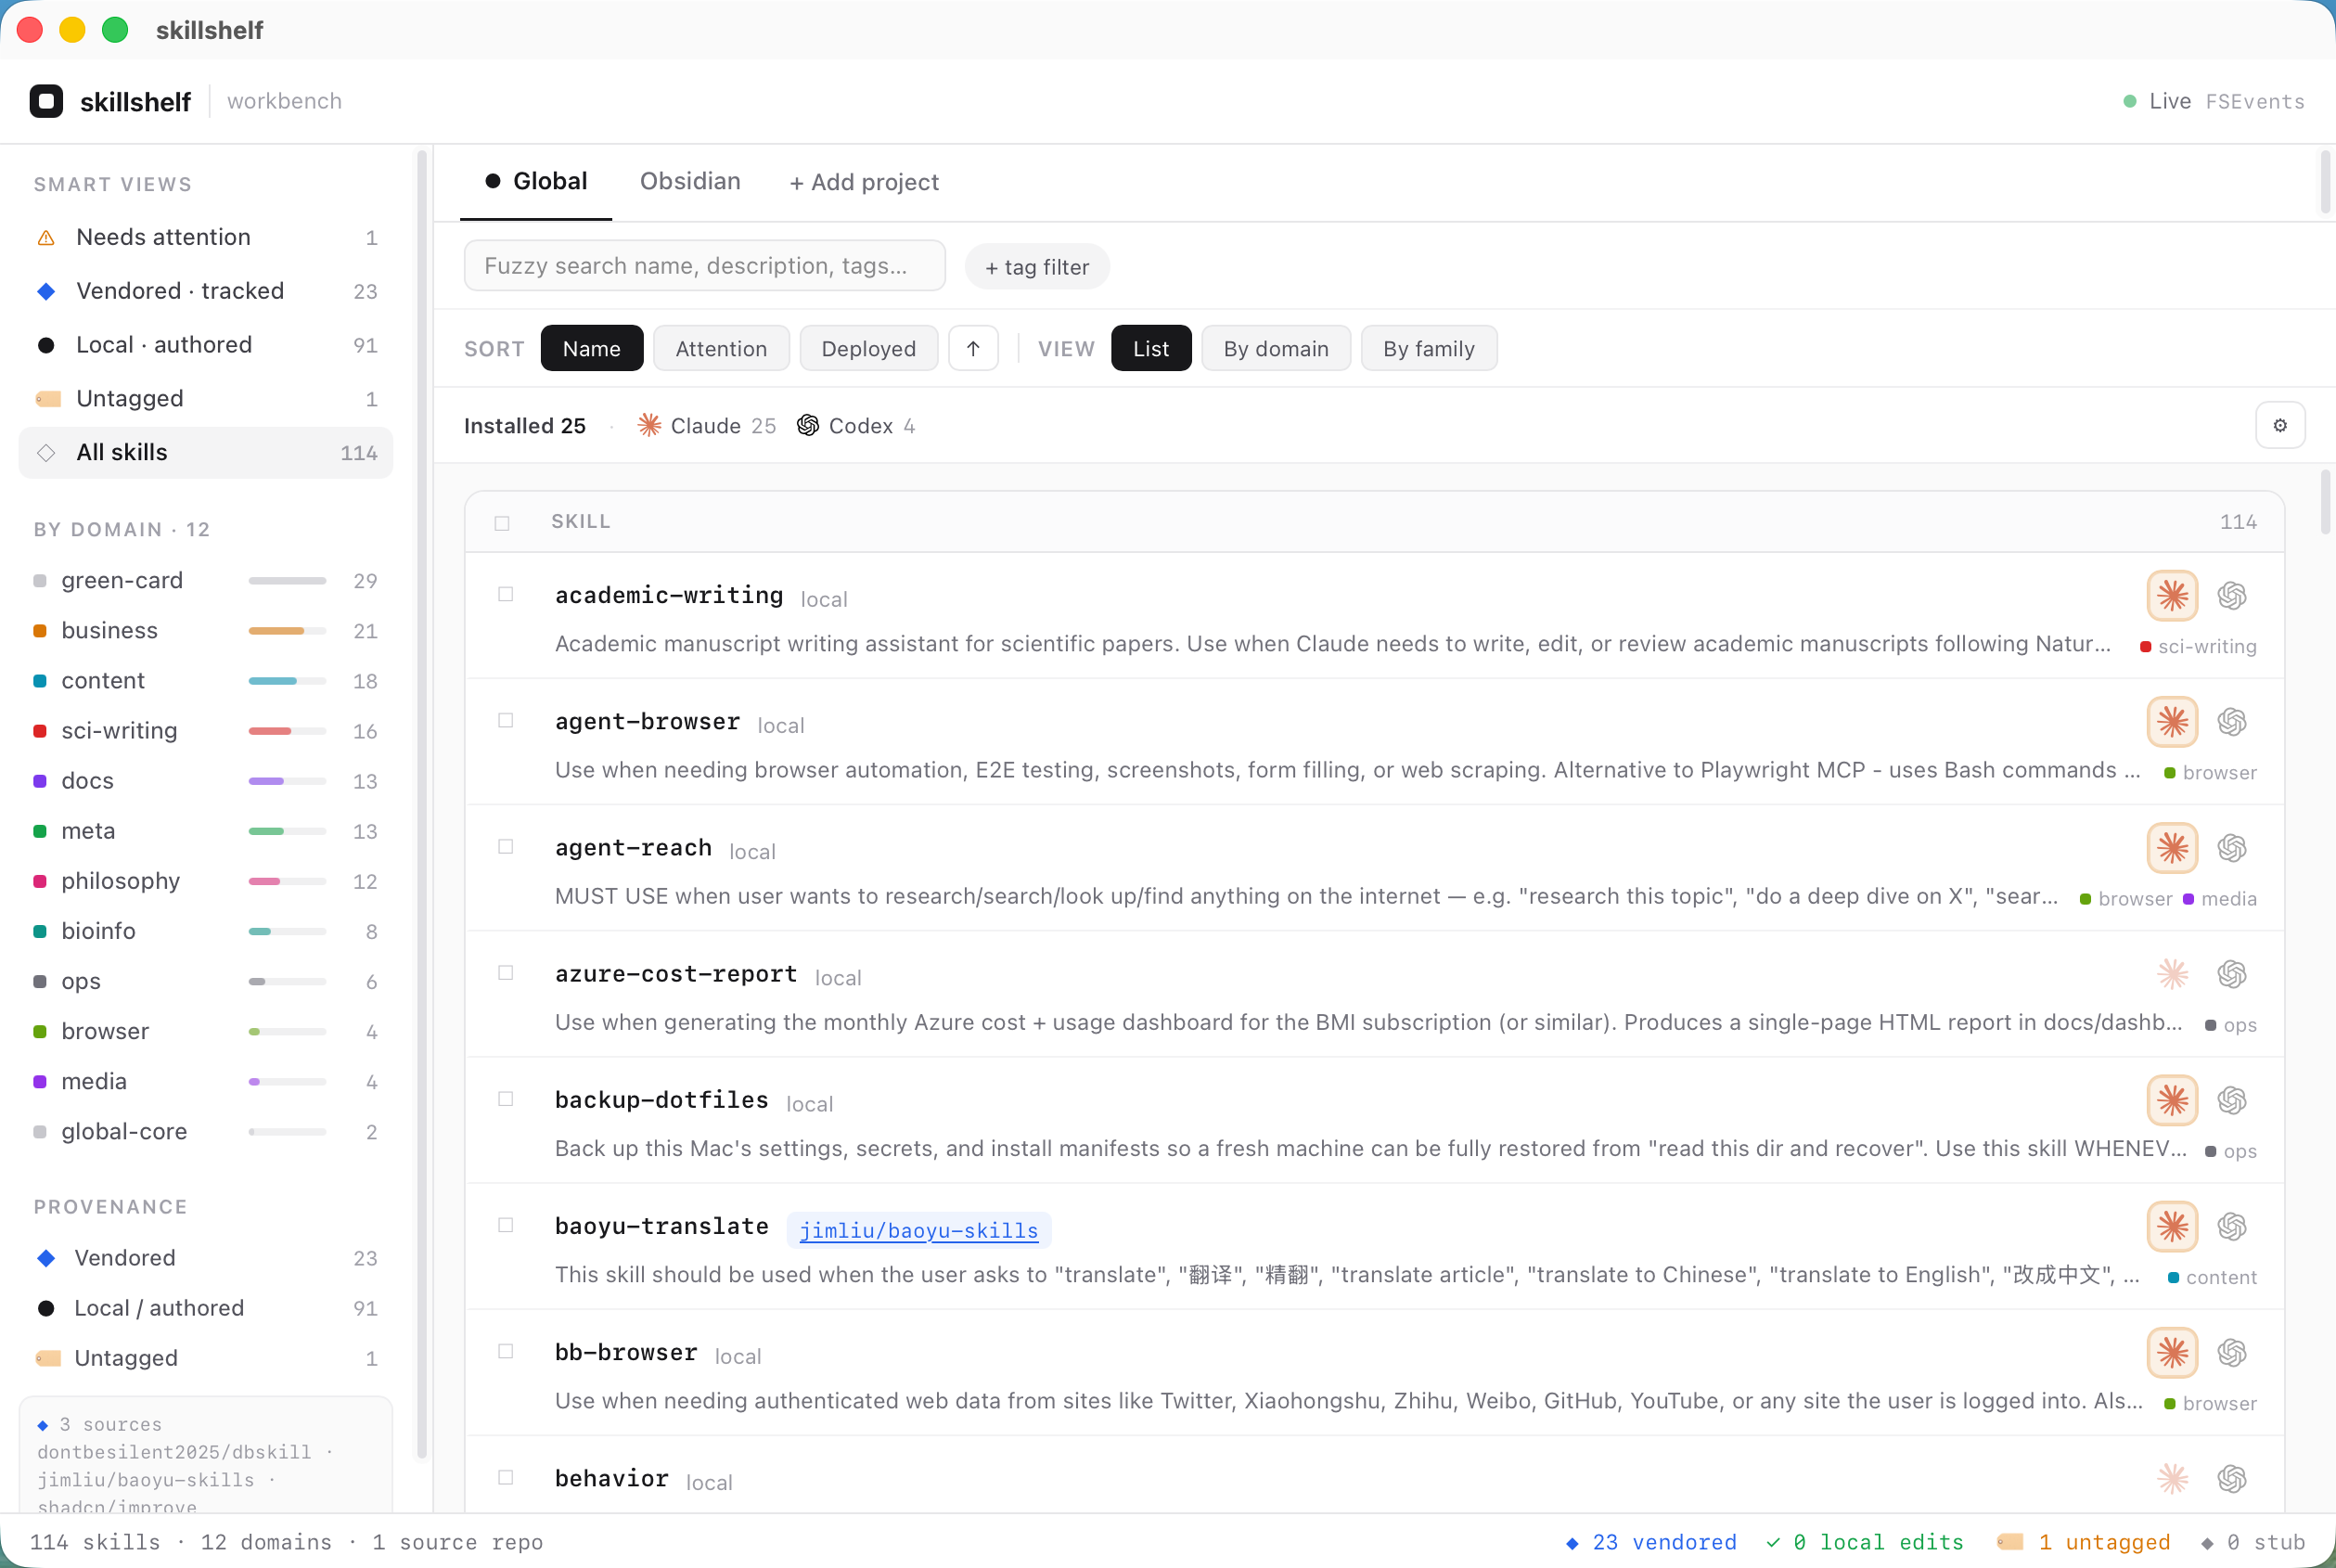Focus the fuzzy search field
The height and width of the screenshot is (1568, 2336).
[x=705, y=265]
